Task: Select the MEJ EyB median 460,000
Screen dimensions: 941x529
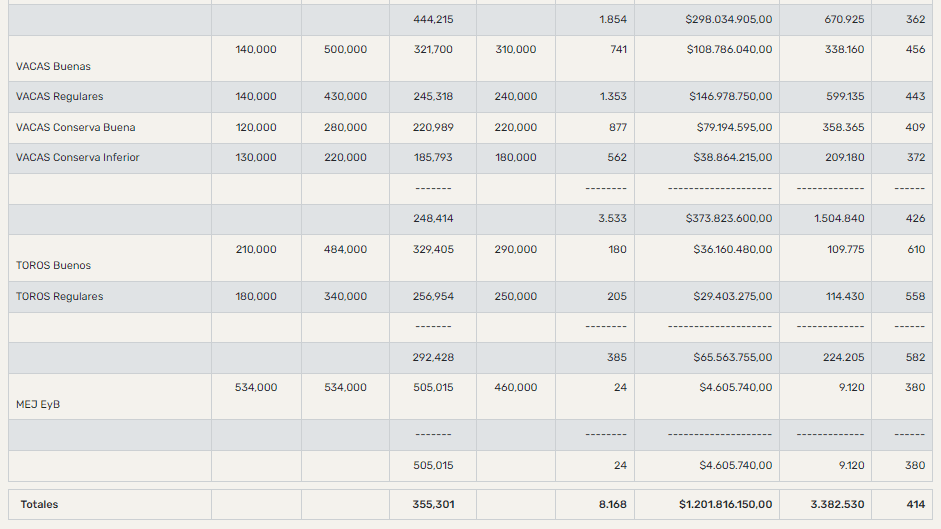Action: (x=515, y=388)
